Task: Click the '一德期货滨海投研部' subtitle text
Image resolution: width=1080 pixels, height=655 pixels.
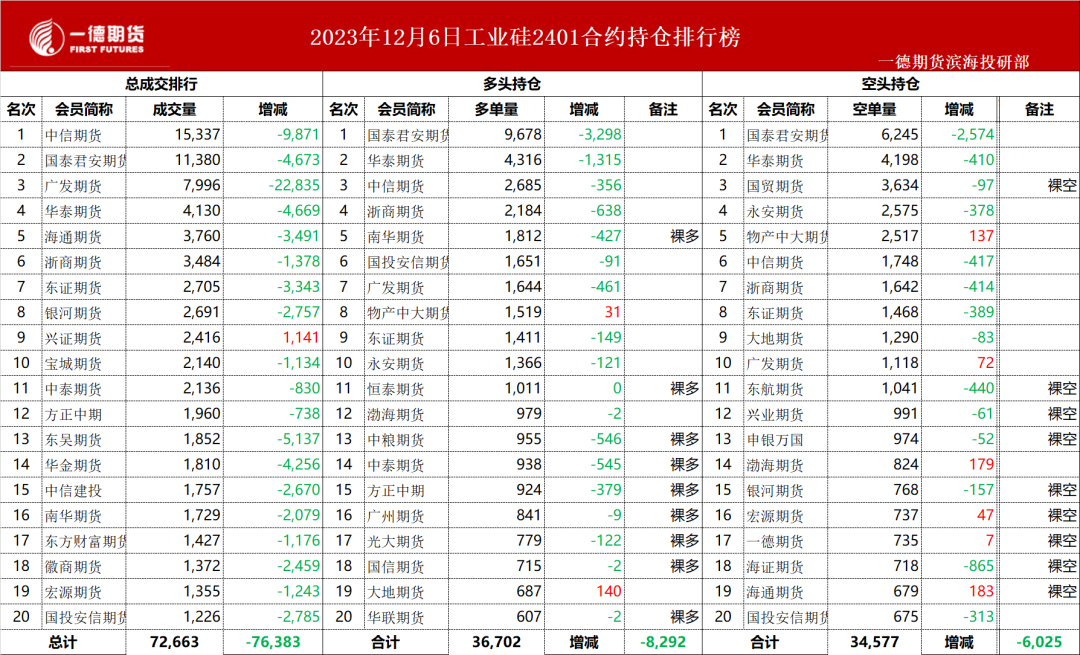Action: (954, 62)
